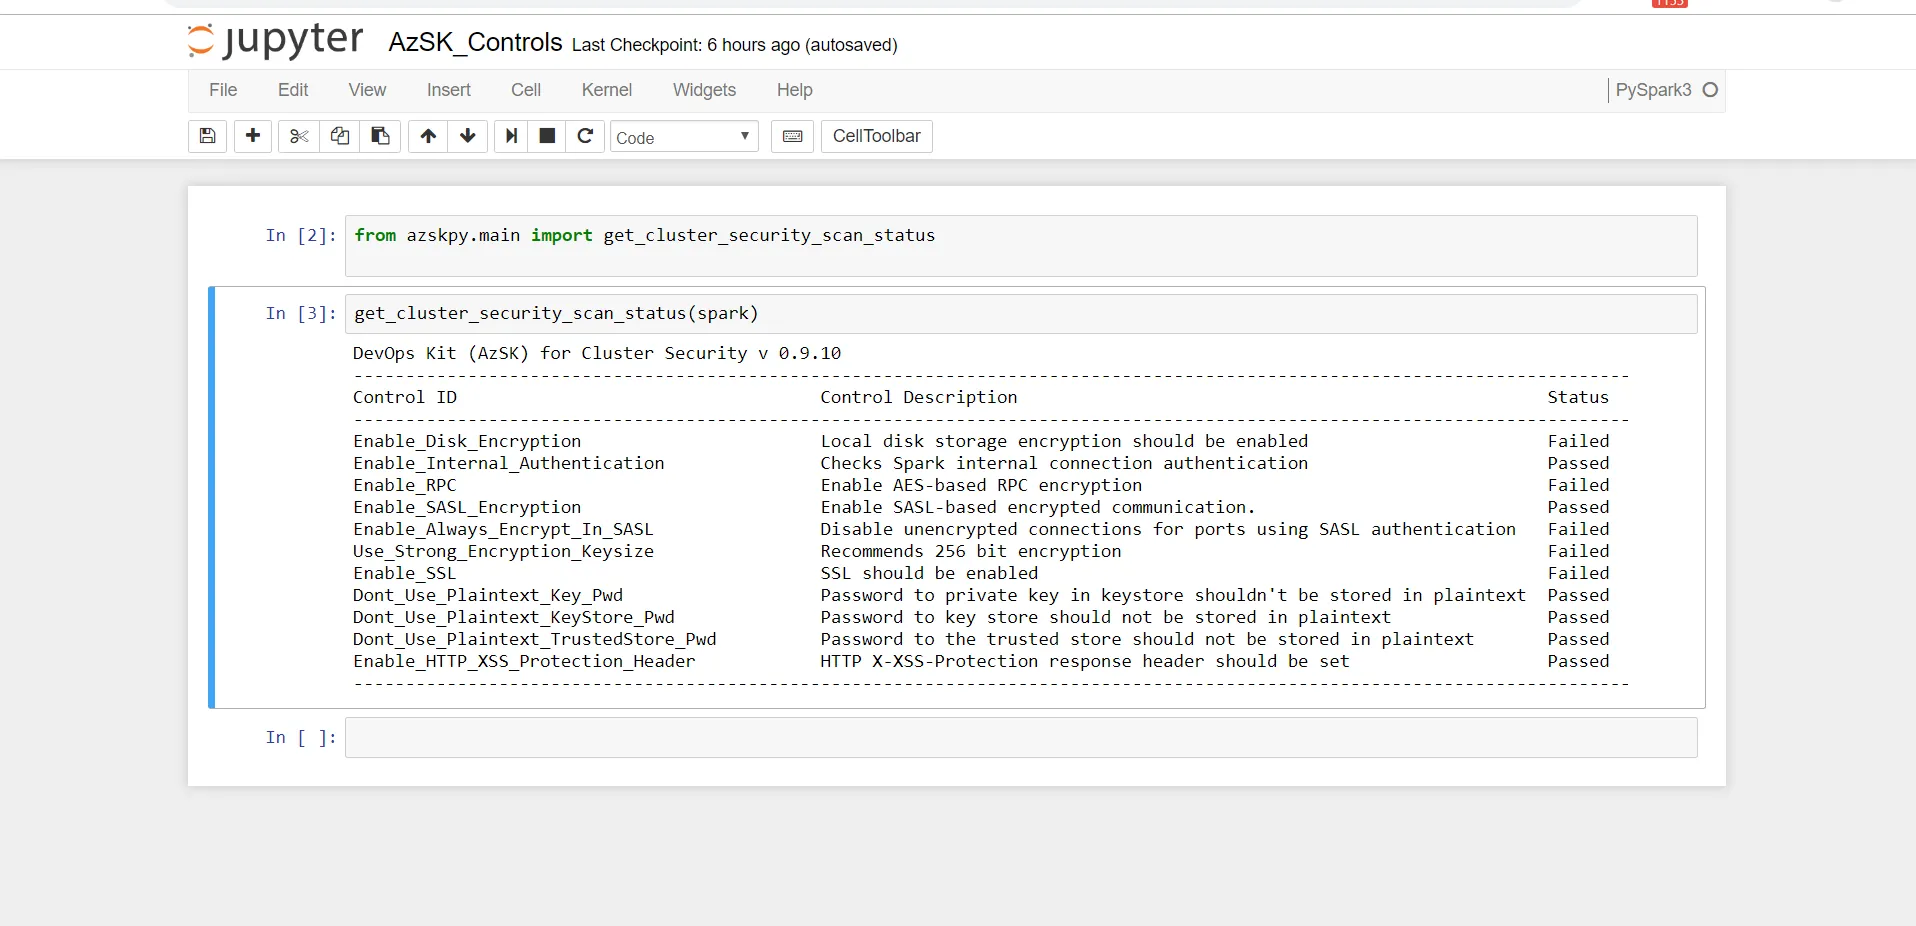Open the Cell menu
The height and width of the screenshot is (926, 1916).
[x=526, y=90]
